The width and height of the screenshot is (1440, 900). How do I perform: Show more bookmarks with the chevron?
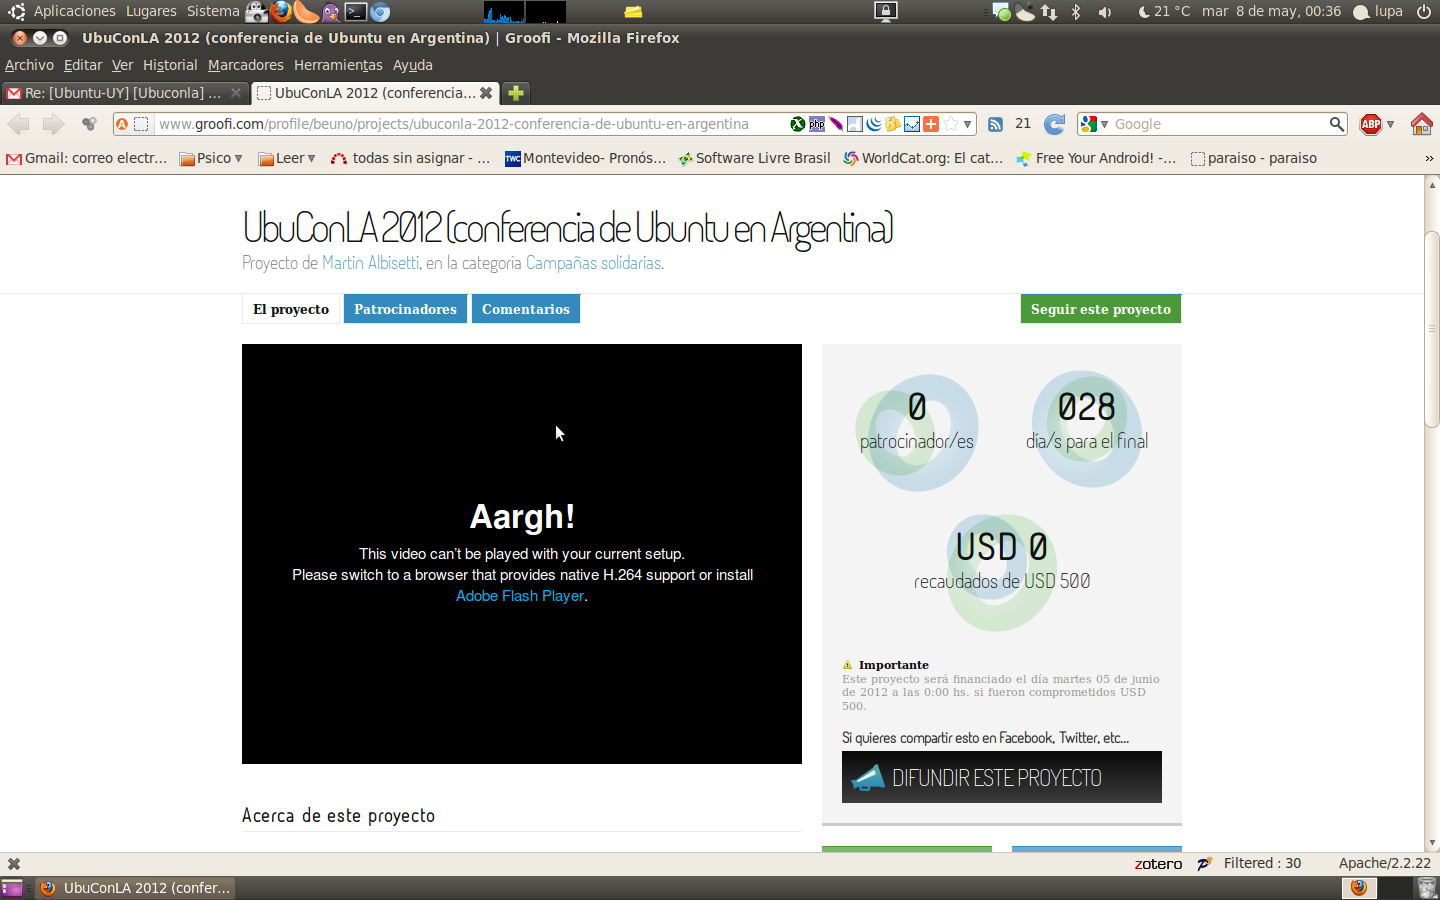(1429, 158)
